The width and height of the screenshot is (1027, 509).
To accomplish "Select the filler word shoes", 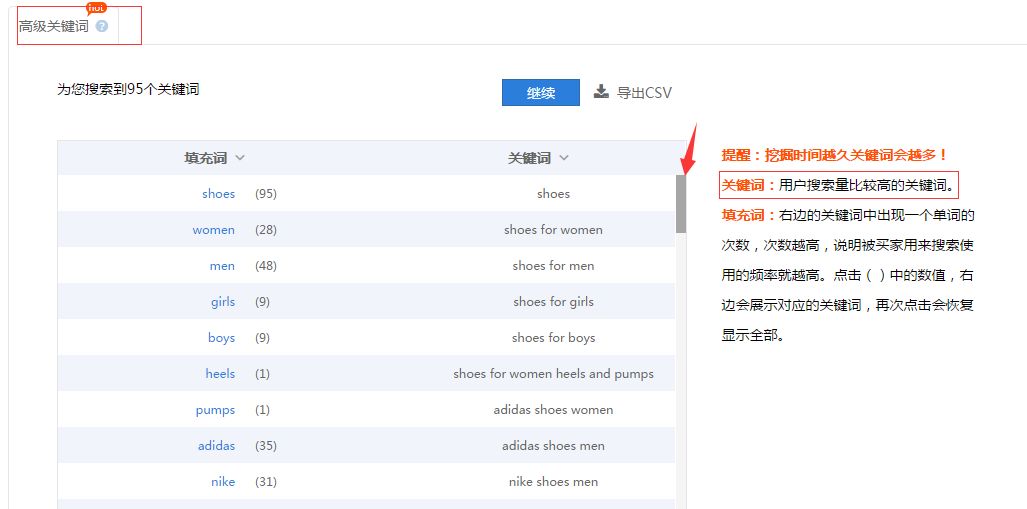I will [219, 194].
